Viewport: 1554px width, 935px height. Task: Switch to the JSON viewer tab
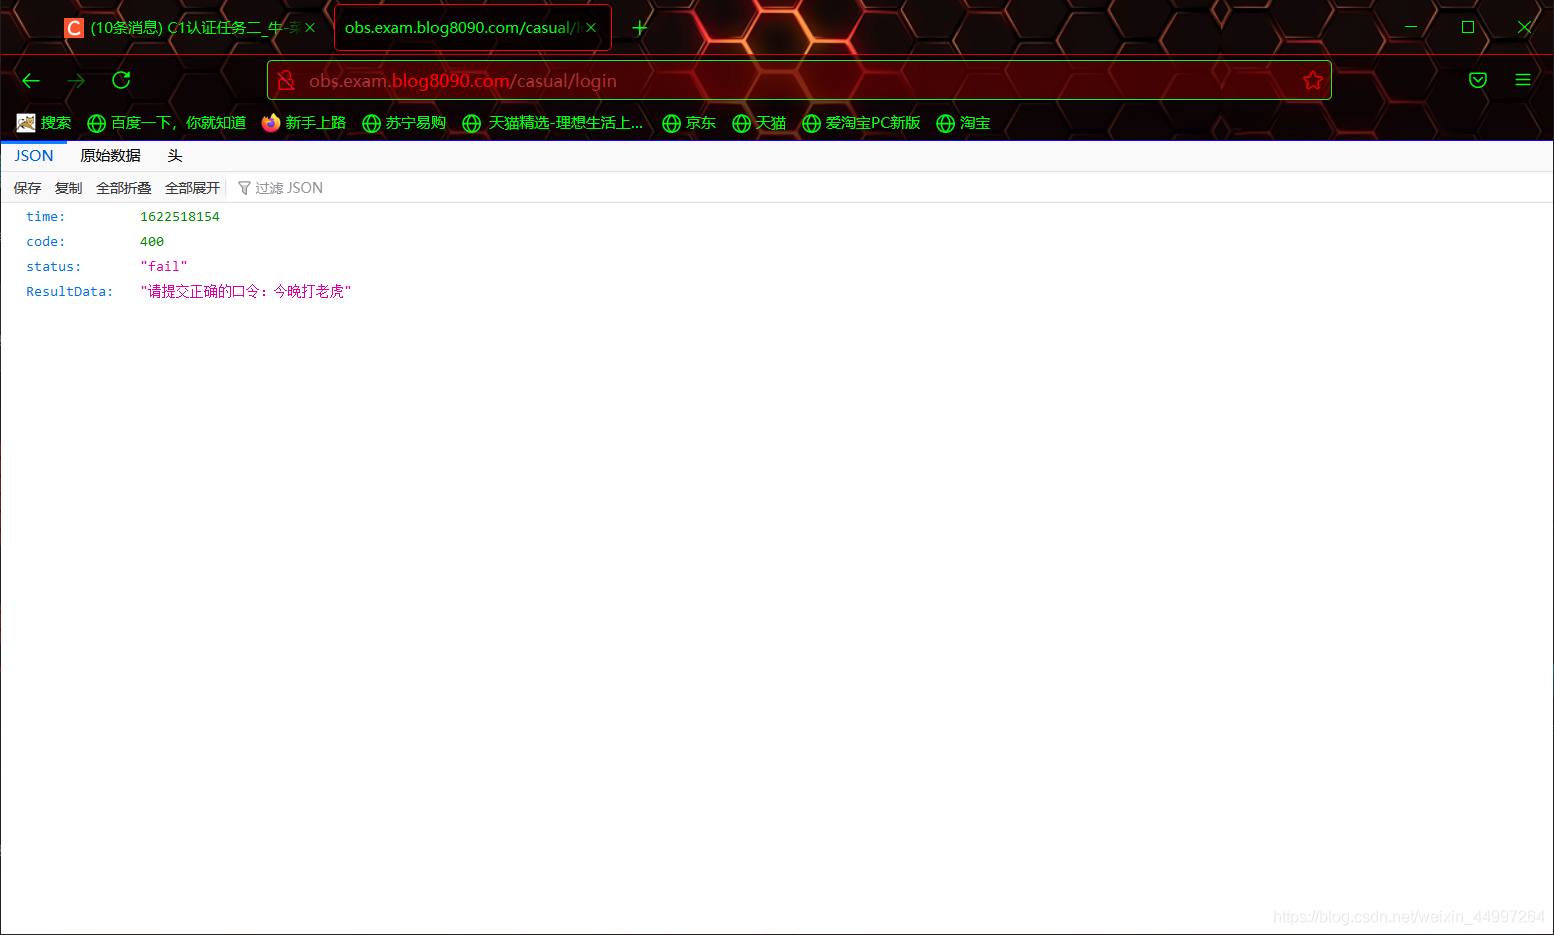tap(34, 156)
